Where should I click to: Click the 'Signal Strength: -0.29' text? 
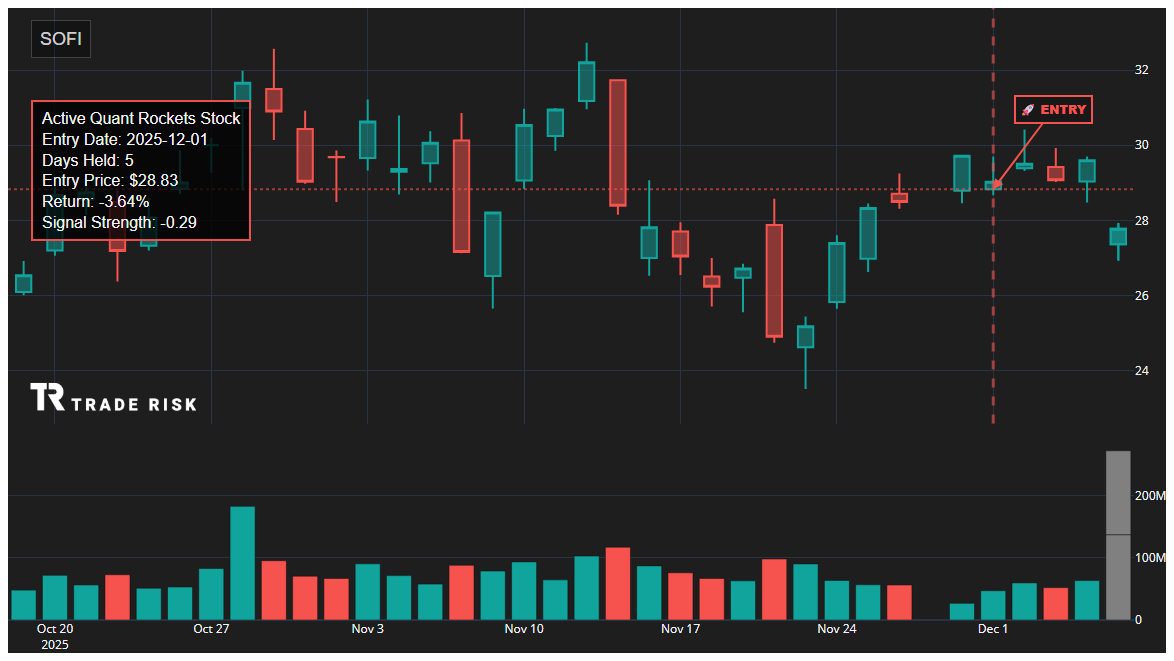(x=119, y=222)
